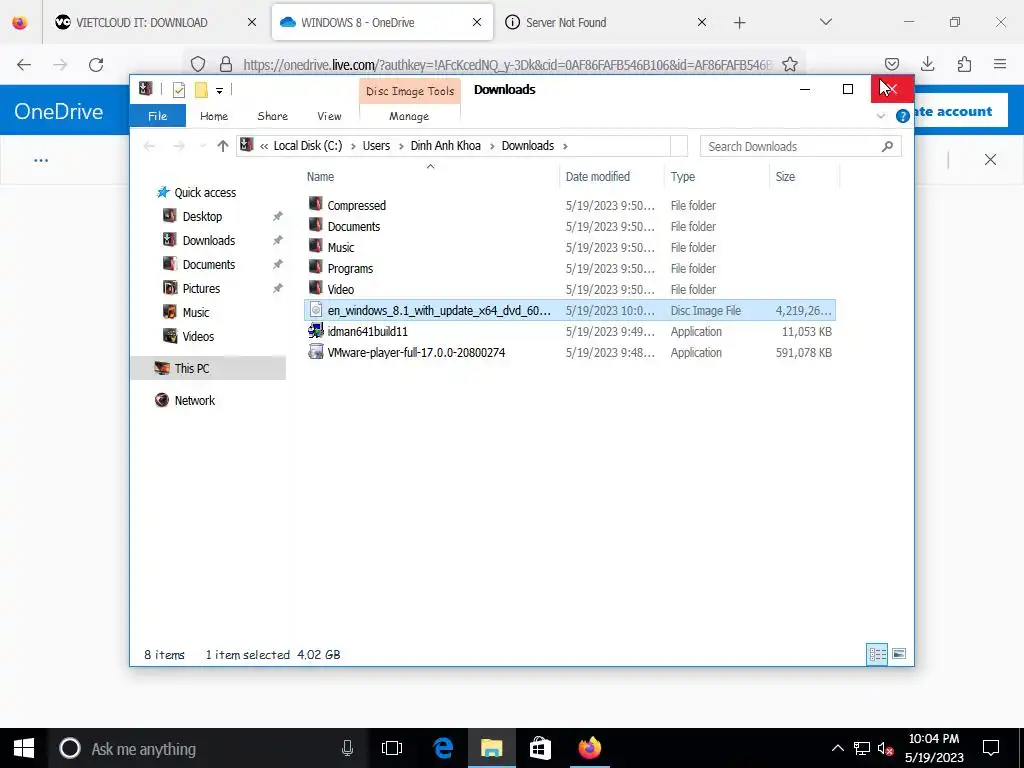Click Local Disk (C:) in the address path
This screenshot has height=768, width=1024.
308,146
